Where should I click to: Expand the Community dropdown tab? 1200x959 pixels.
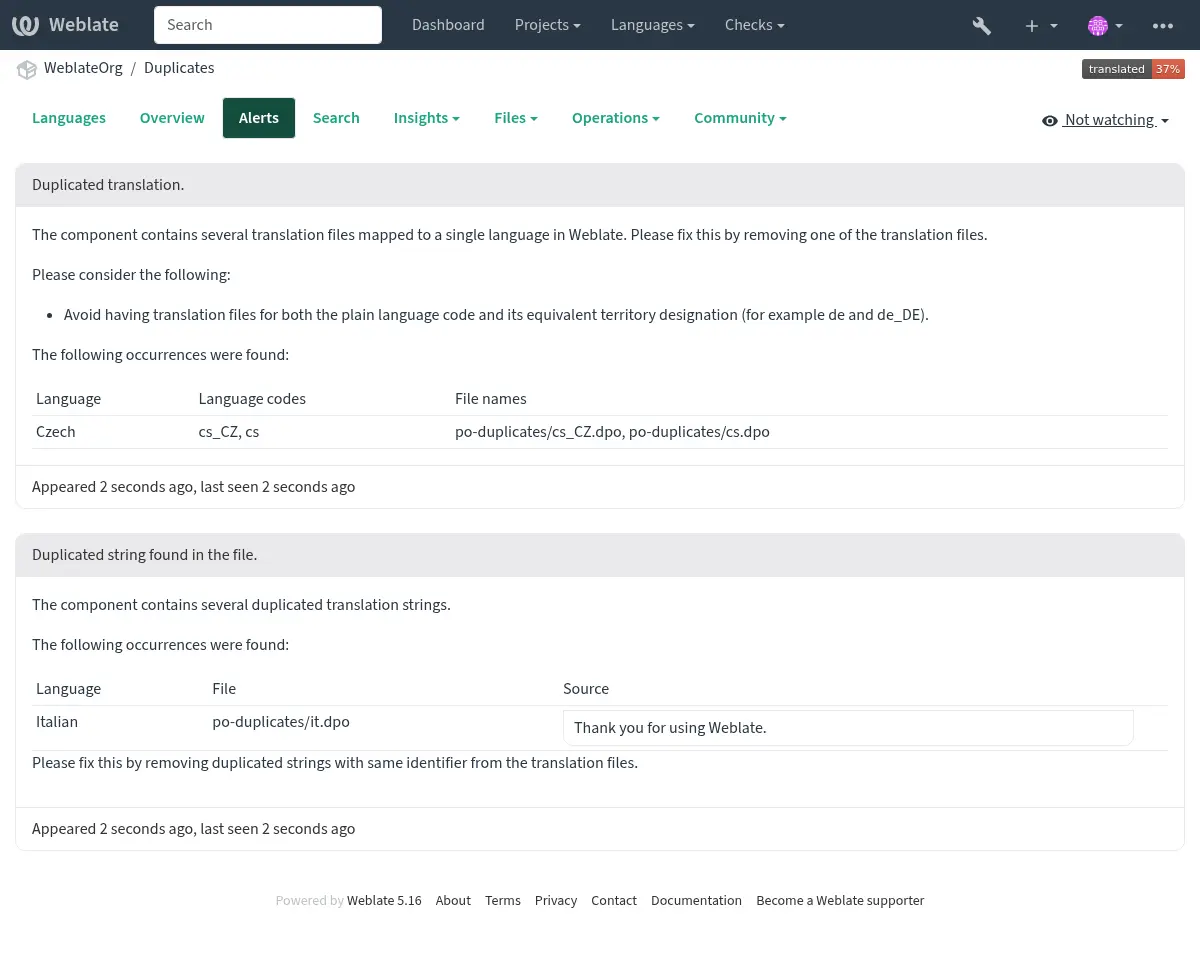[740, 118]
